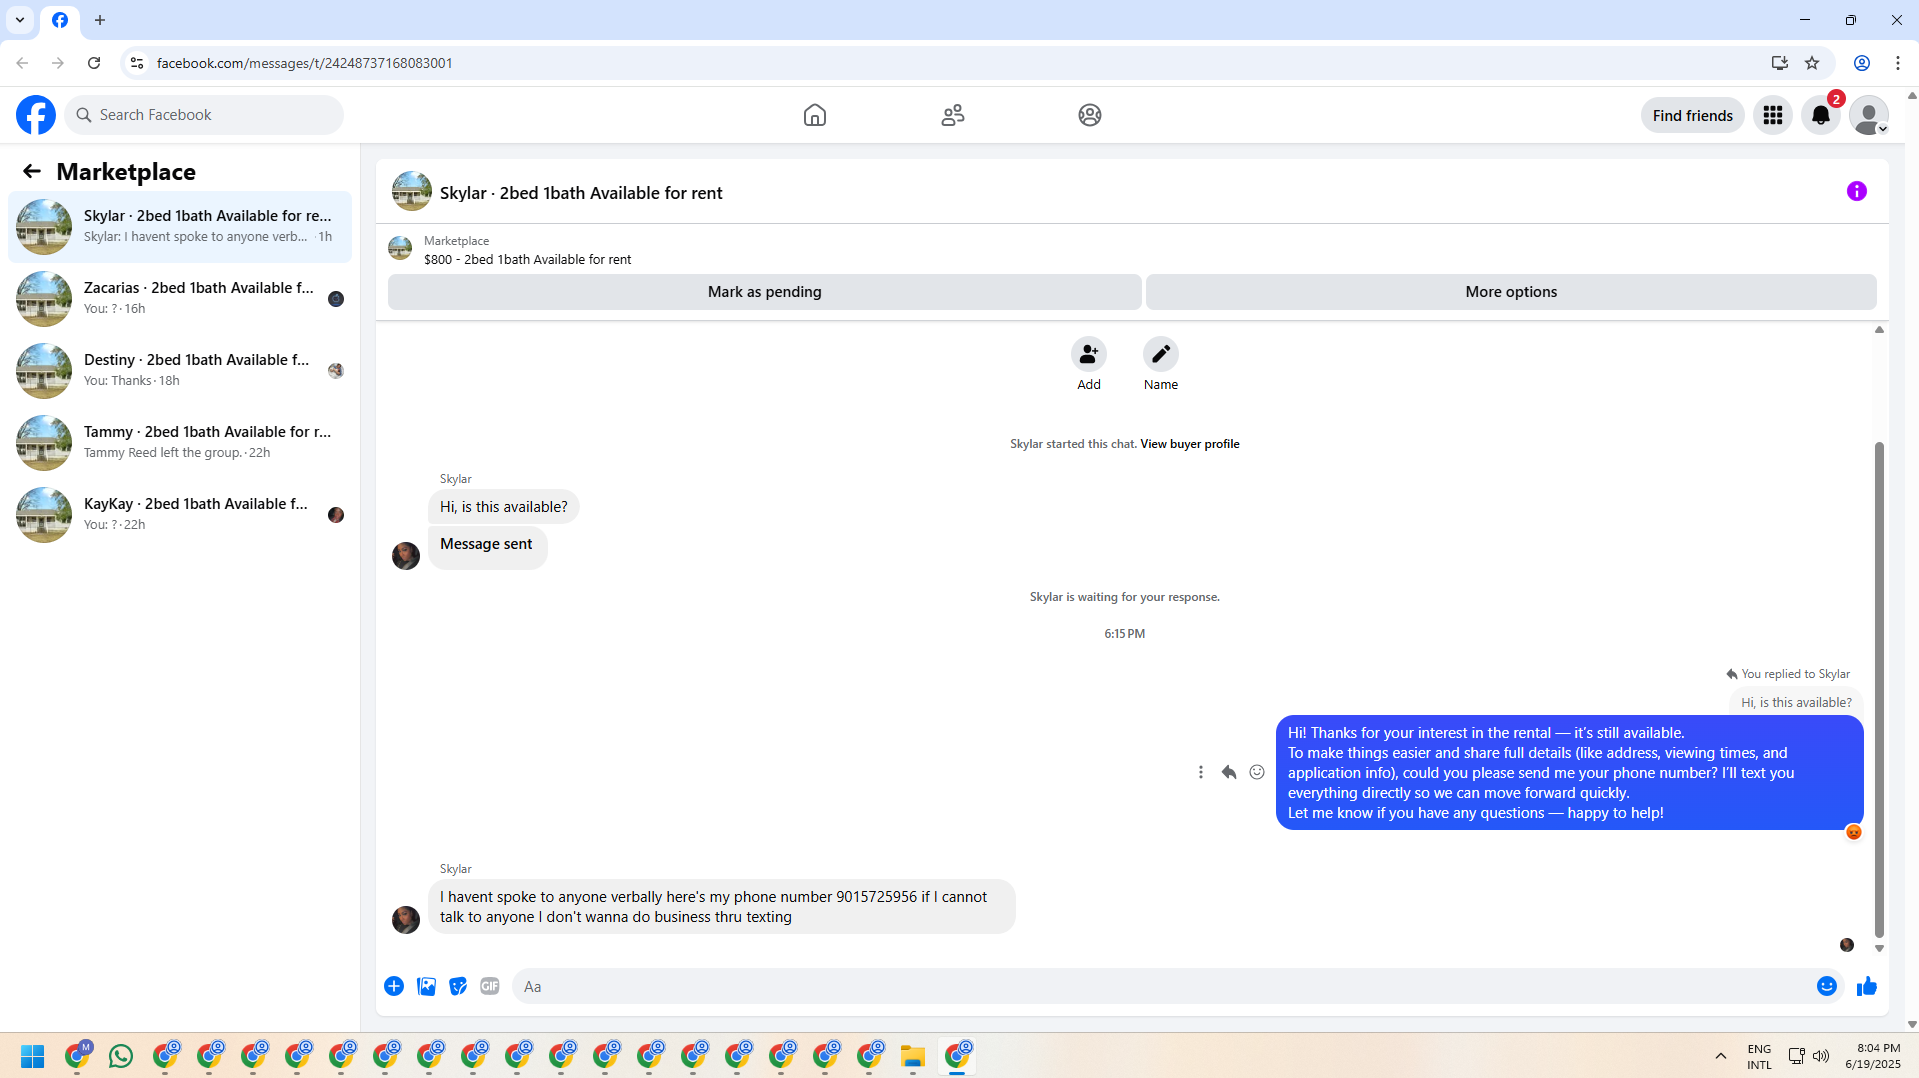Open WhatsApp from the taskbar
Viewport: 1919px width, 1078px height.
point(121,1056)
